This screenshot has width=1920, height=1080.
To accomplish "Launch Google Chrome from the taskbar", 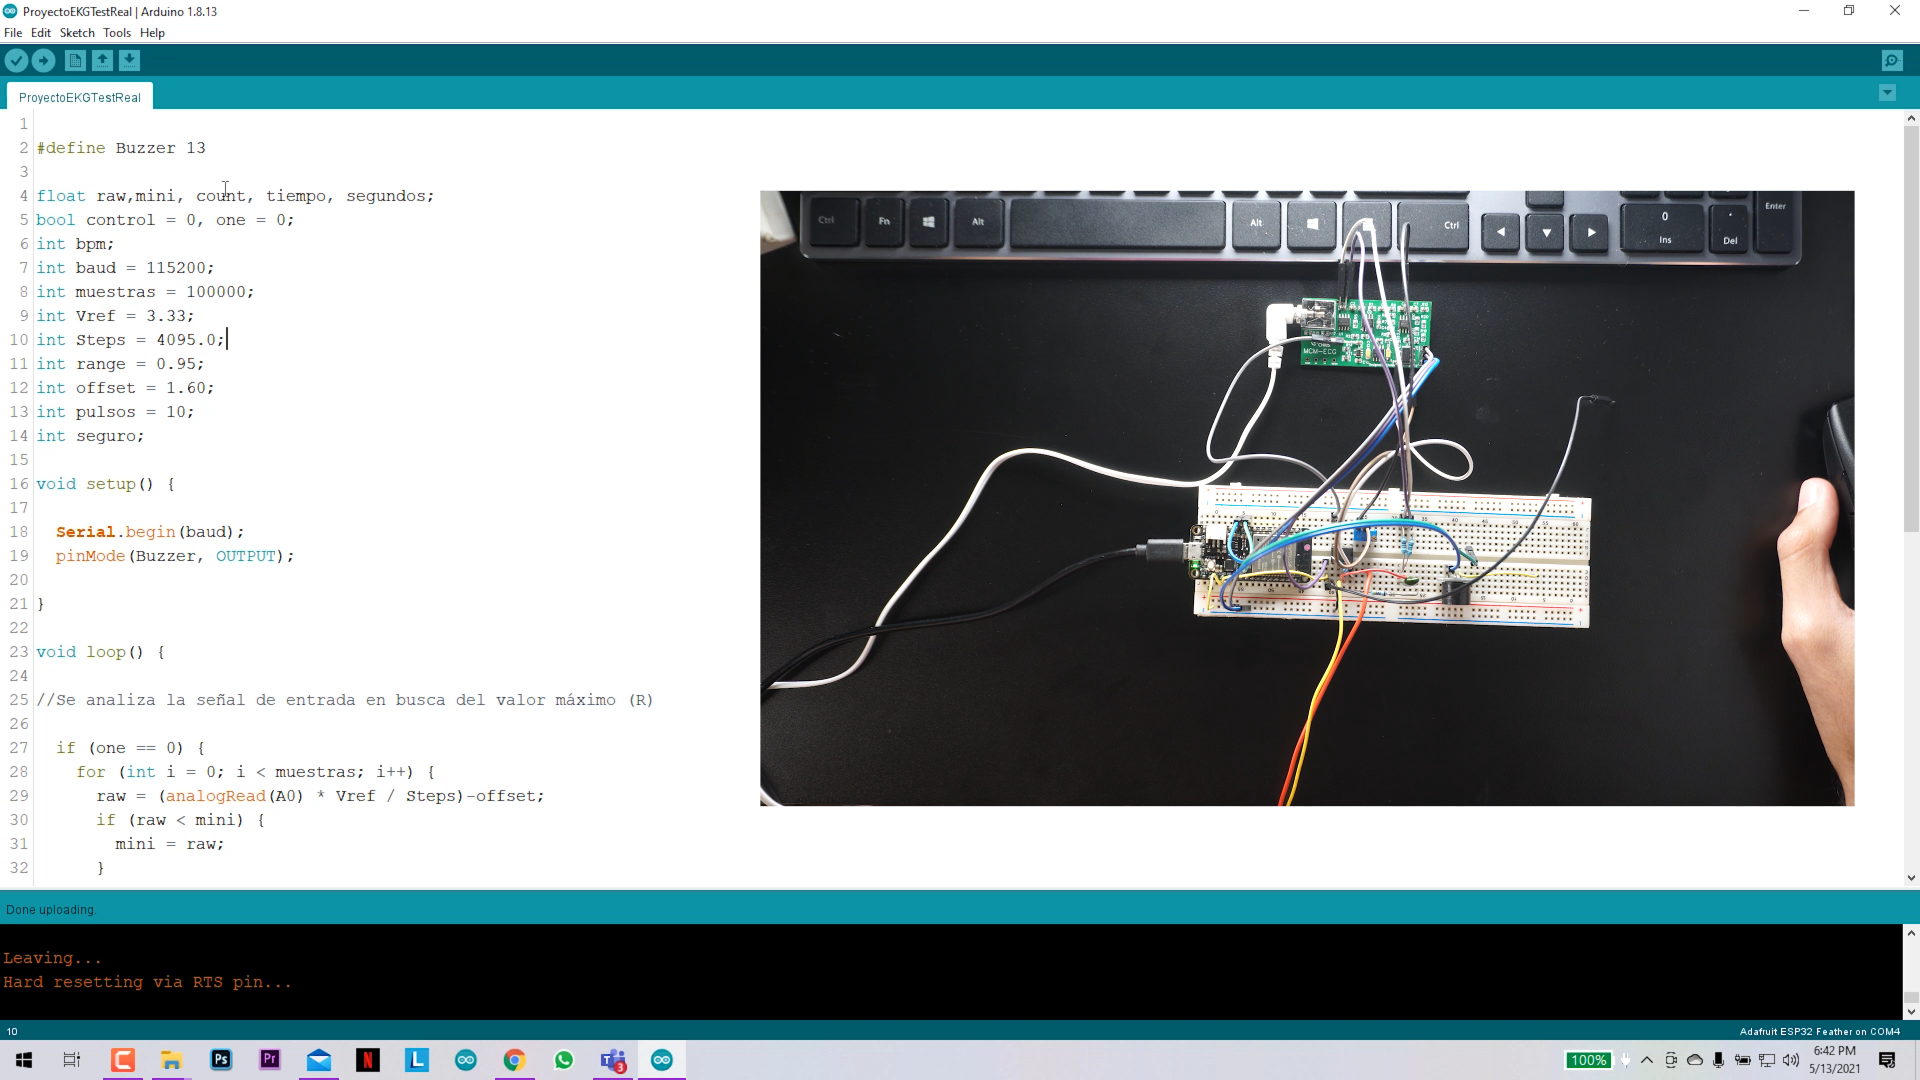I will click(x=514, y=1060).
